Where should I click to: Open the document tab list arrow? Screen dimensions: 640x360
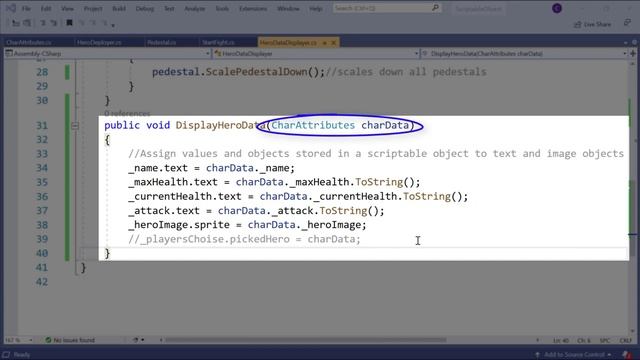(x=625, y=42)
